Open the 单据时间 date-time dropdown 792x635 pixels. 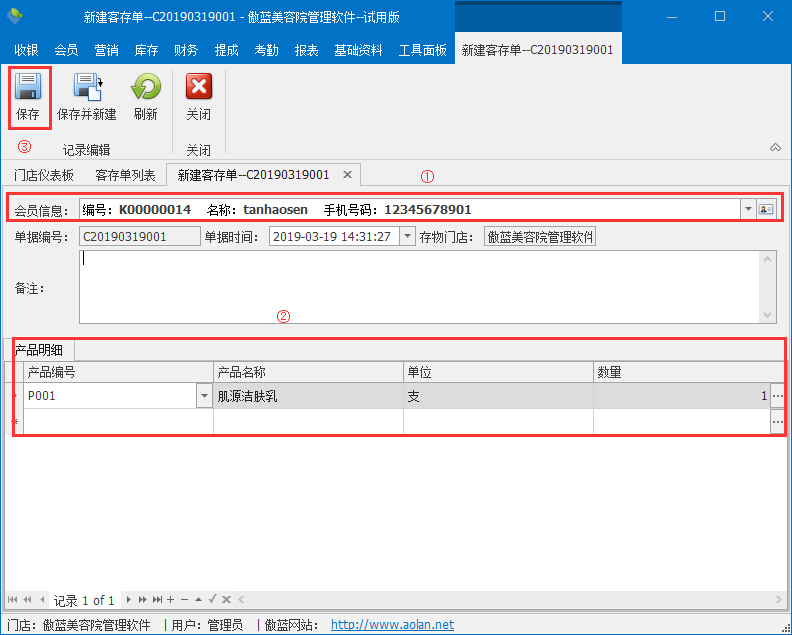[407, 237]
